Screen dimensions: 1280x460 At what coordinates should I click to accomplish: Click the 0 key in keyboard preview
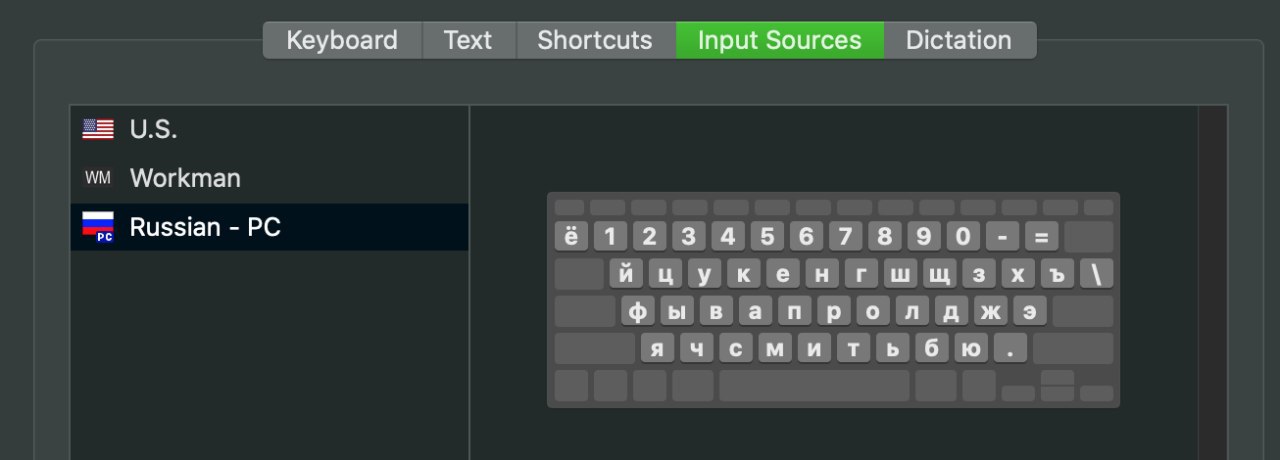click(x=963, y=236)
